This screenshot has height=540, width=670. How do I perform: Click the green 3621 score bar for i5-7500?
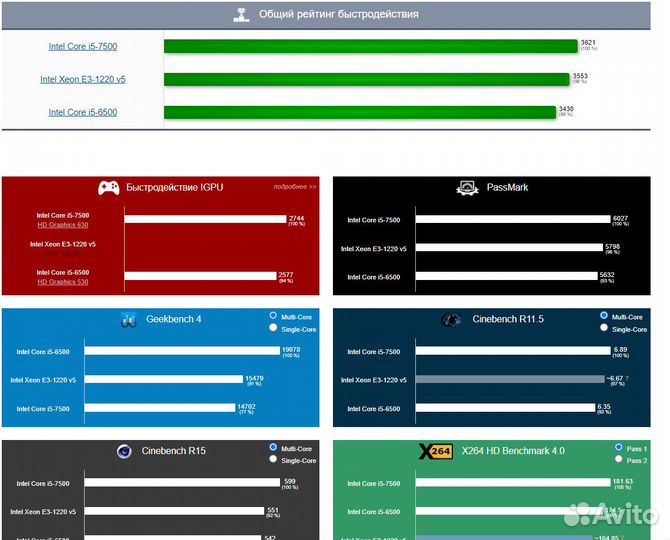pyautogui.click(x=370, y=46)
